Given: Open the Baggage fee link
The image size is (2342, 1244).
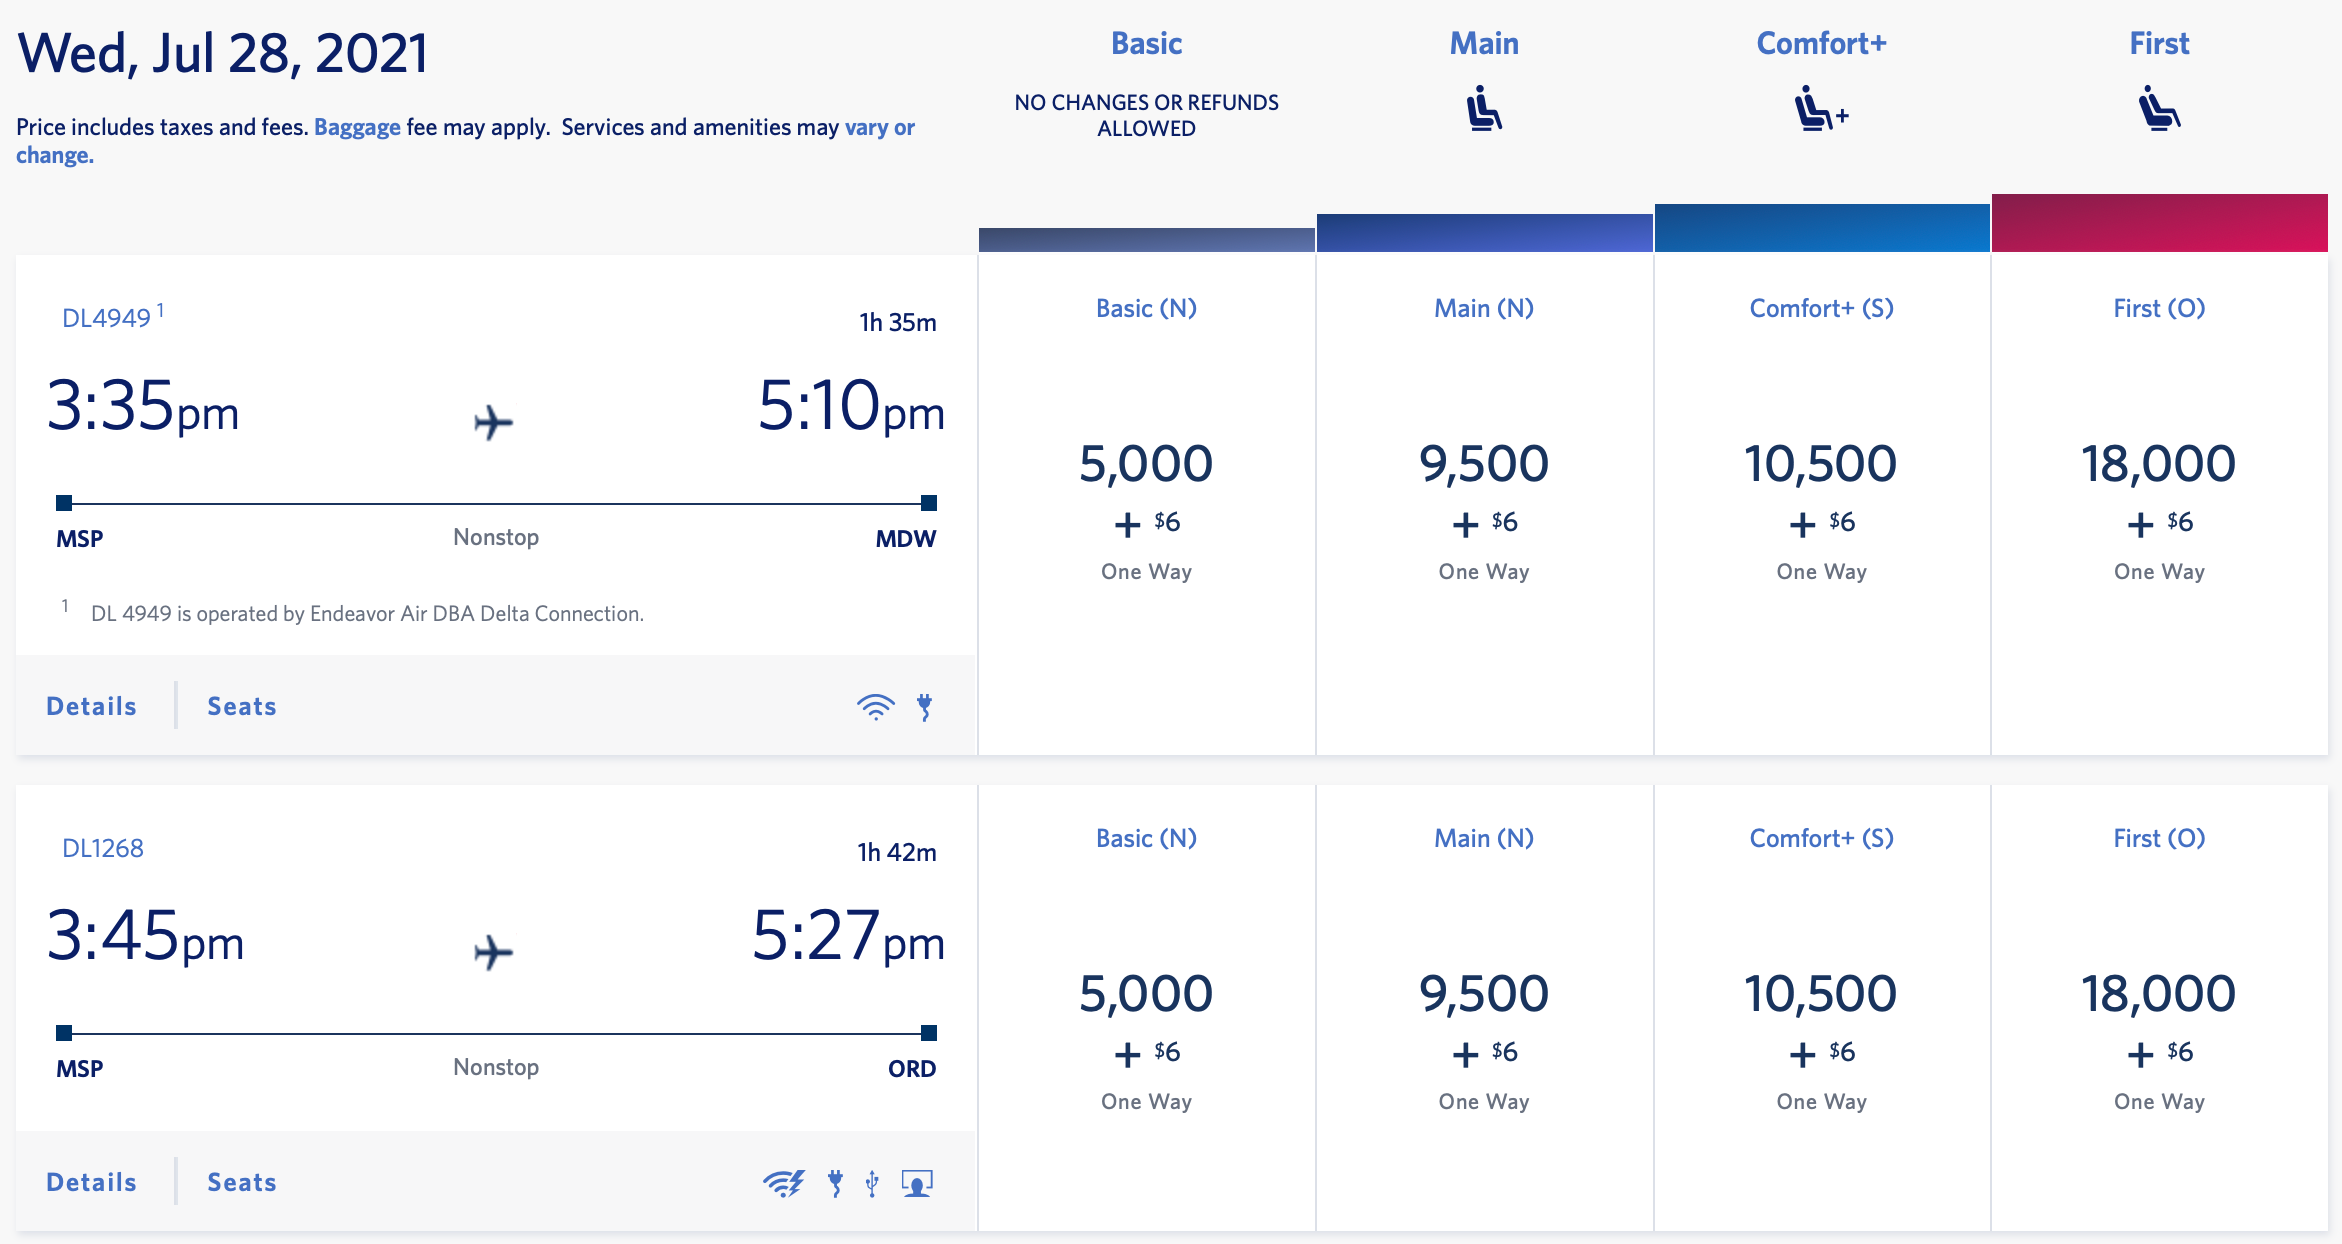Looking at the screenshot, I should 357,127.
